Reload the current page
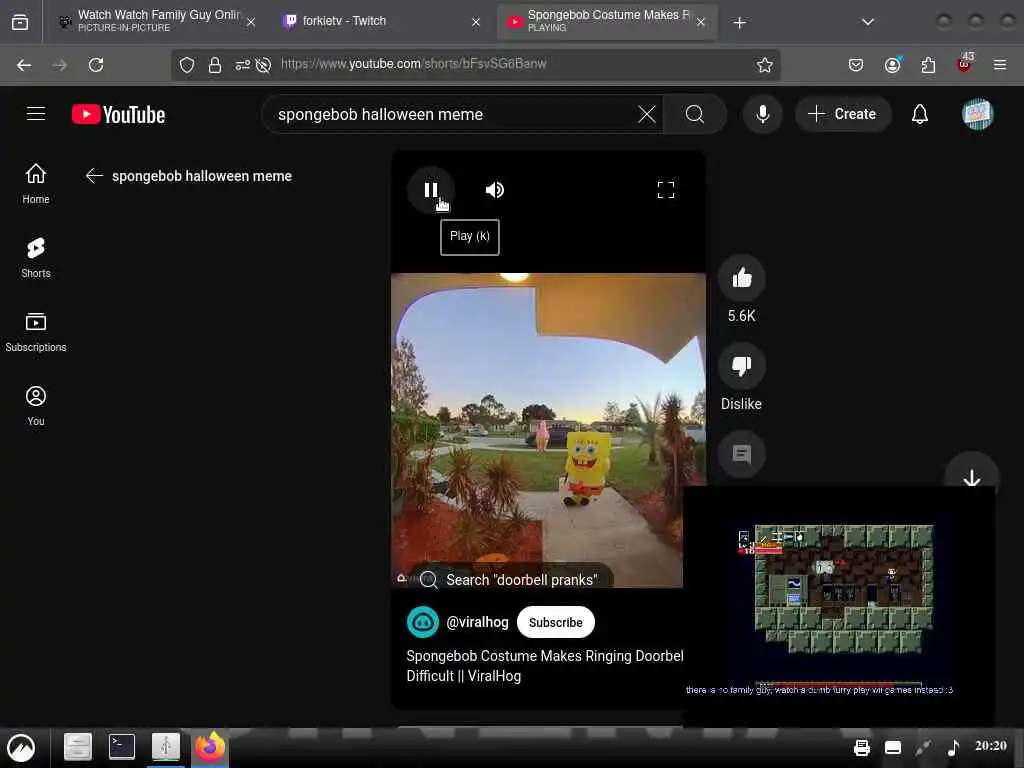 coord(96,65)
